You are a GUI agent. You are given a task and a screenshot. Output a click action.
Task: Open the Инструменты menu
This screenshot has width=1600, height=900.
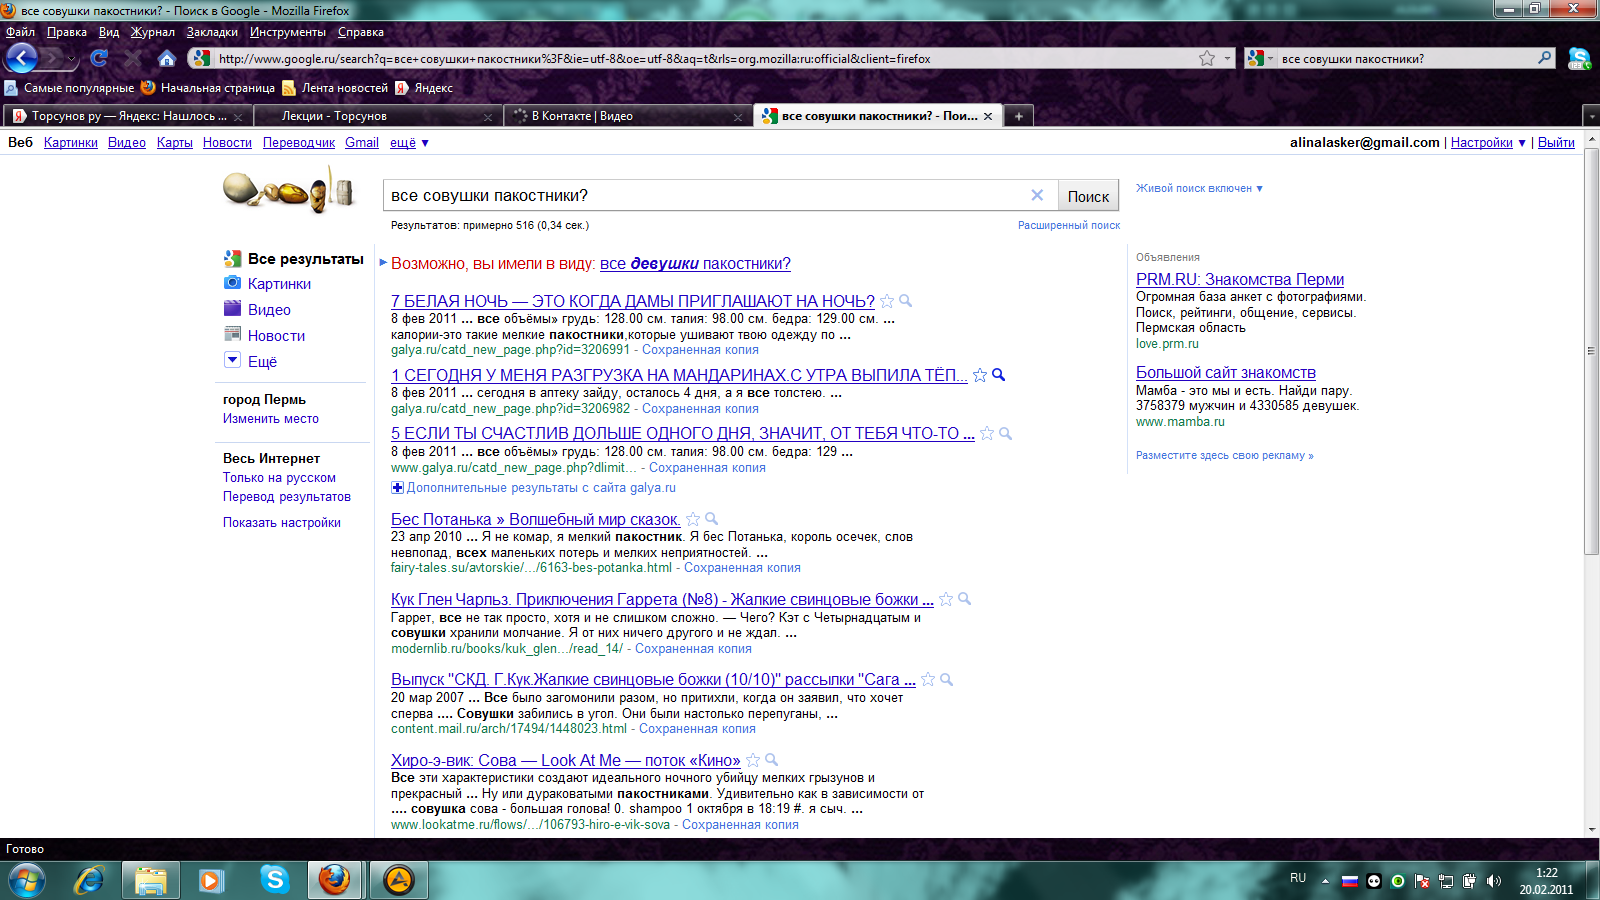[287, 32]
